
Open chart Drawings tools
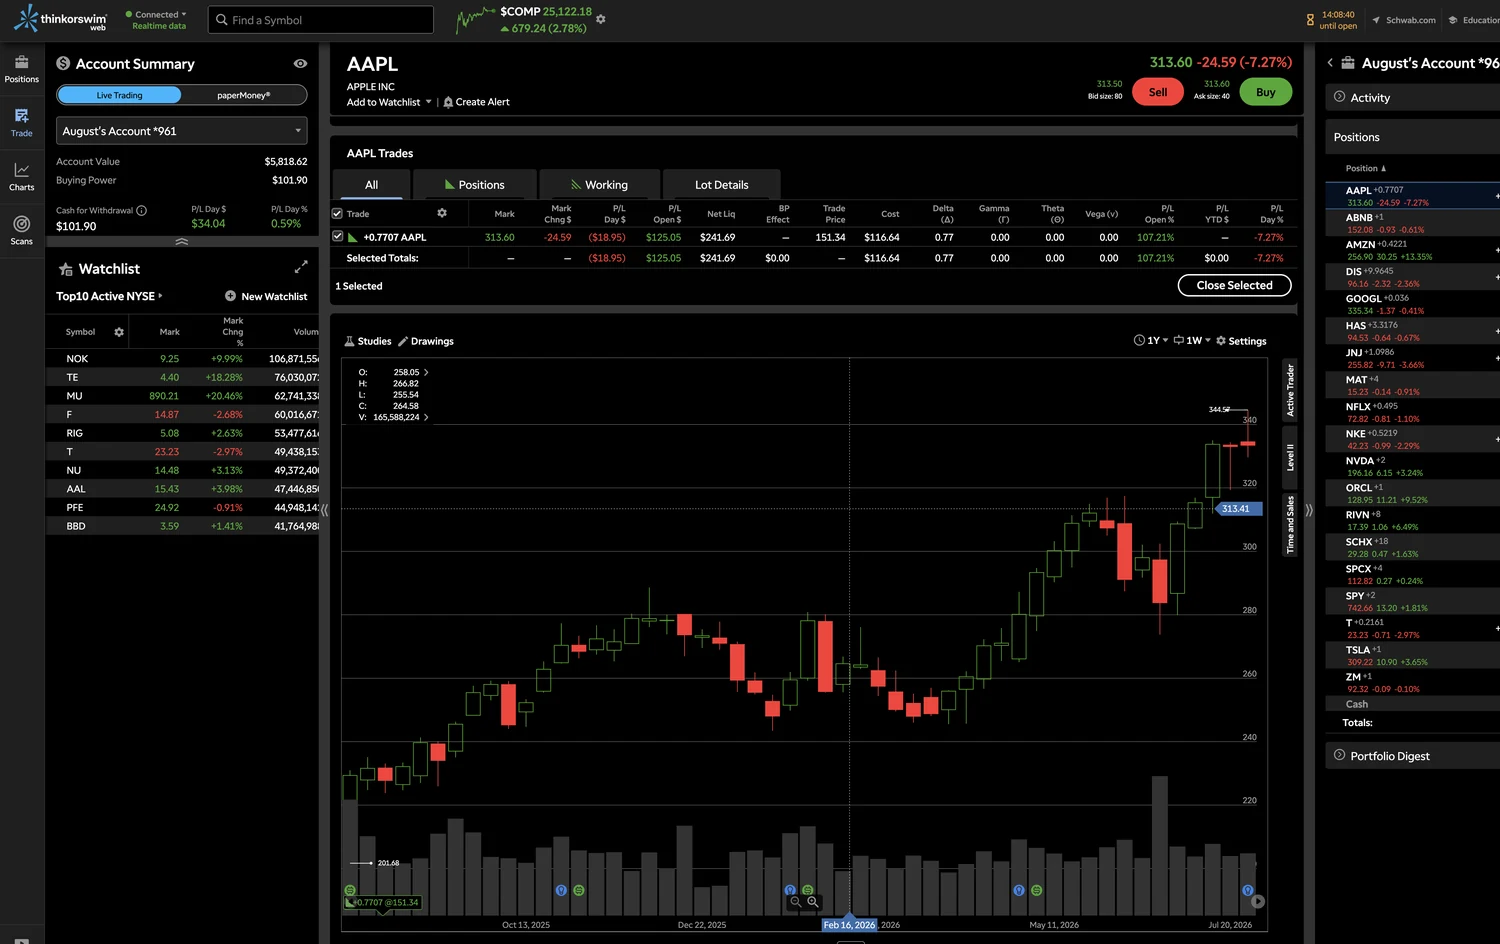(x=426, y=341)
